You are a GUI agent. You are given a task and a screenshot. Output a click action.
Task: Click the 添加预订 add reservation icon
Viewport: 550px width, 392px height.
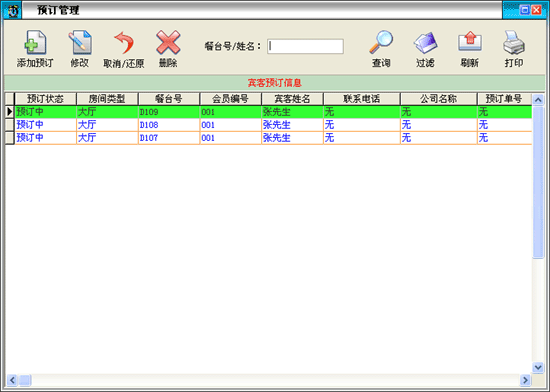pyautogui.click(x=35, y=43)
